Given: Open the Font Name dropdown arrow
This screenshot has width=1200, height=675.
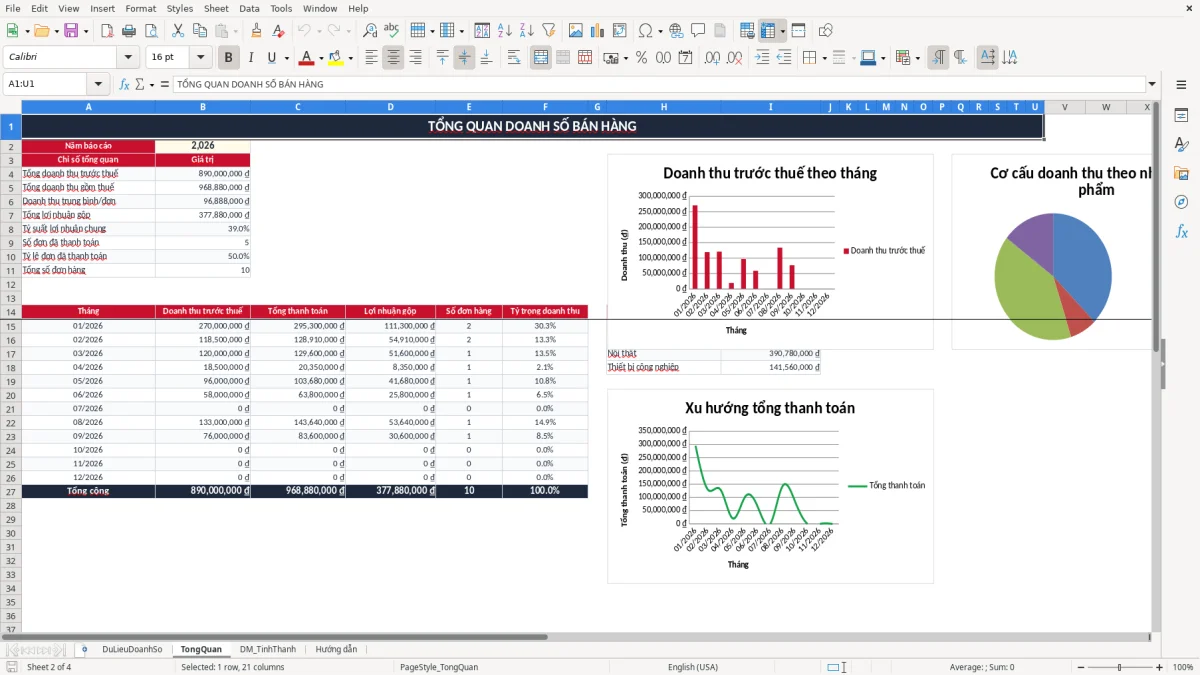Looking at the screenshot, I should point(127,58).
